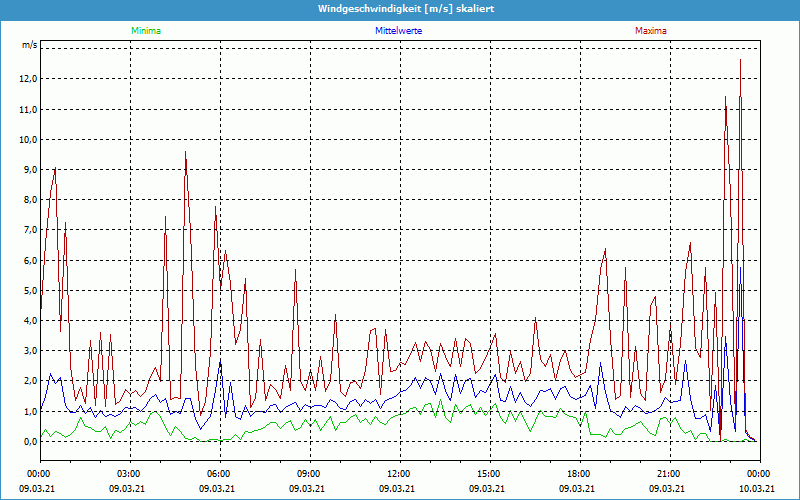
Task: Select the 03:00 time axis marker
Action: [129, 473]
